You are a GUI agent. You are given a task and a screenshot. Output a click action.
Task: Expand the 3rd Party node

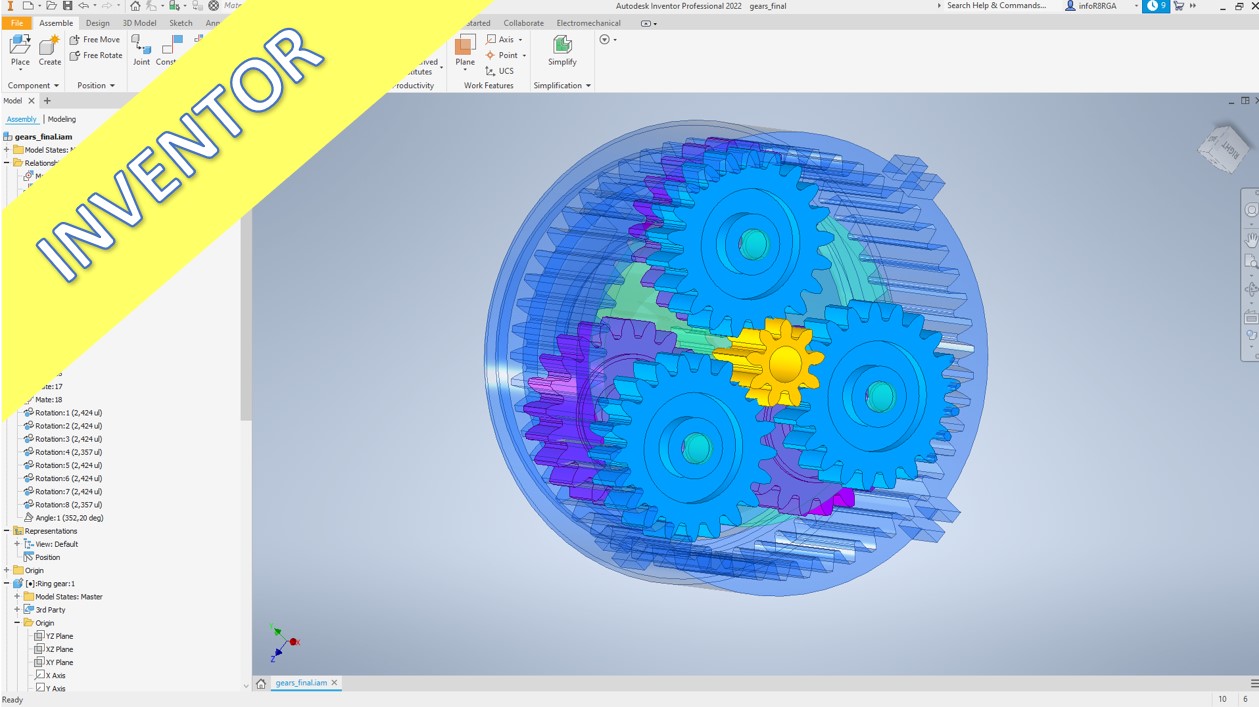pos(17,610)
